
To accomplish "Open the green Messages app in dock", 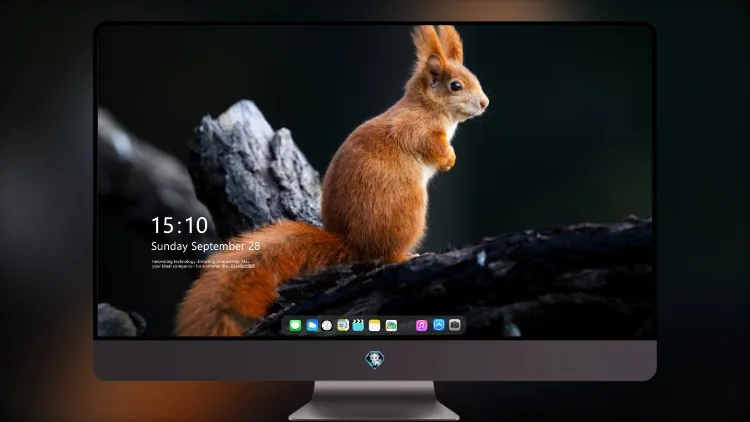I will click(295, 325).
